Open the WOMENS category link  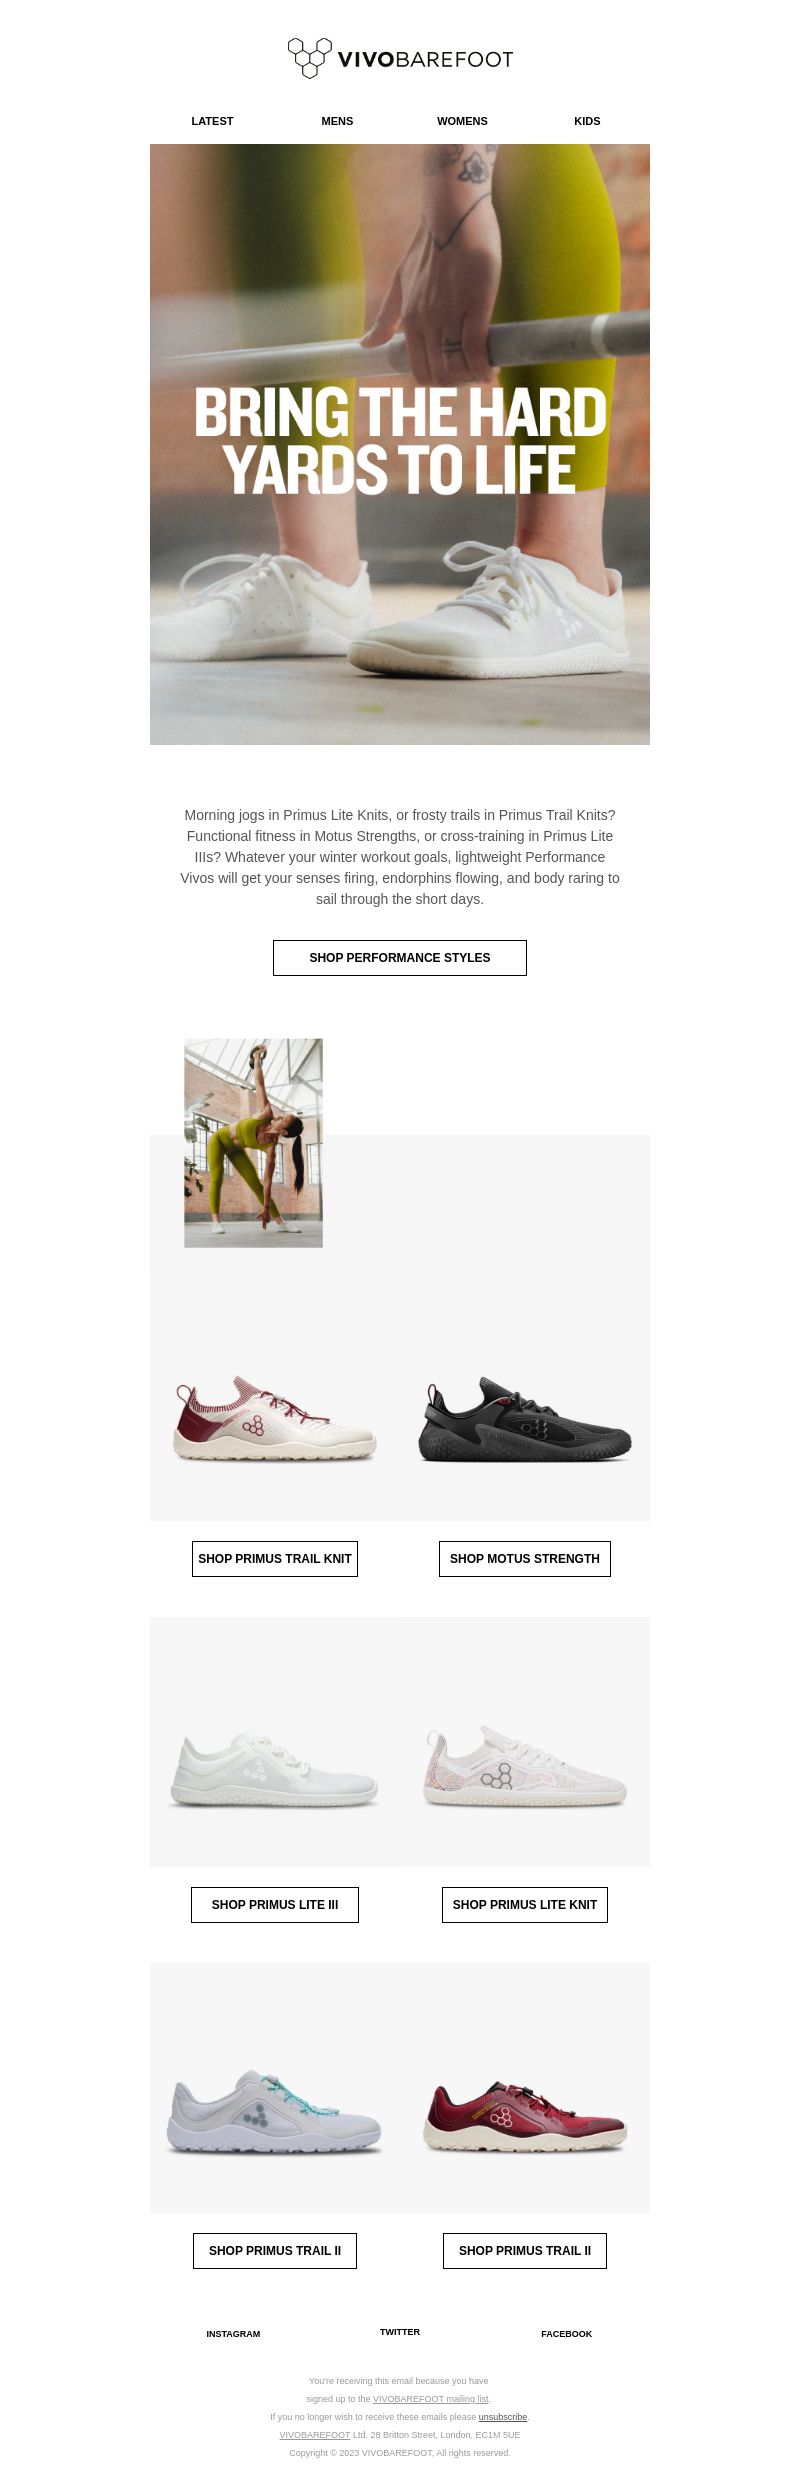click(x=462, y=121)
